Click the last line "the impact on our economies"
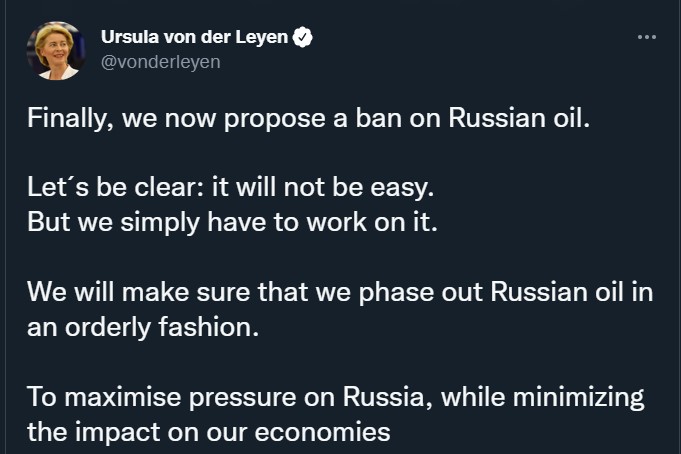The height and width of the screenshot is (454, 681). 209,432
